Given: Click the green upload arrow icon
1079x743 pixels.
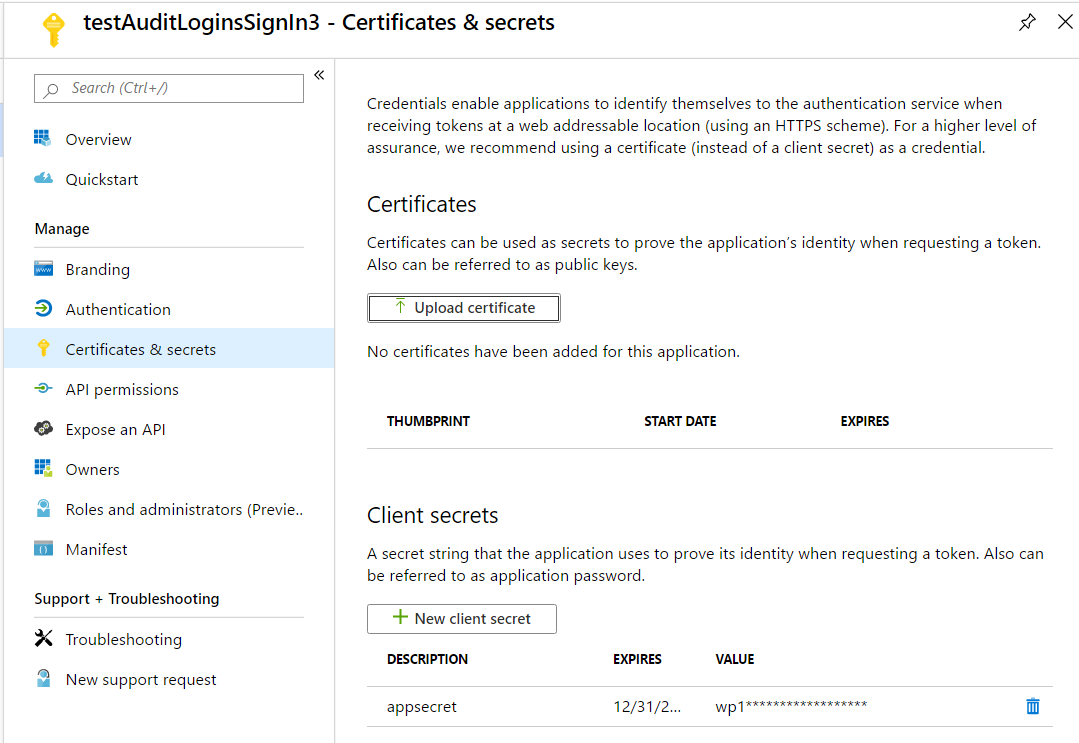Looking at the screenshot, I should click(x=400, y=306).
